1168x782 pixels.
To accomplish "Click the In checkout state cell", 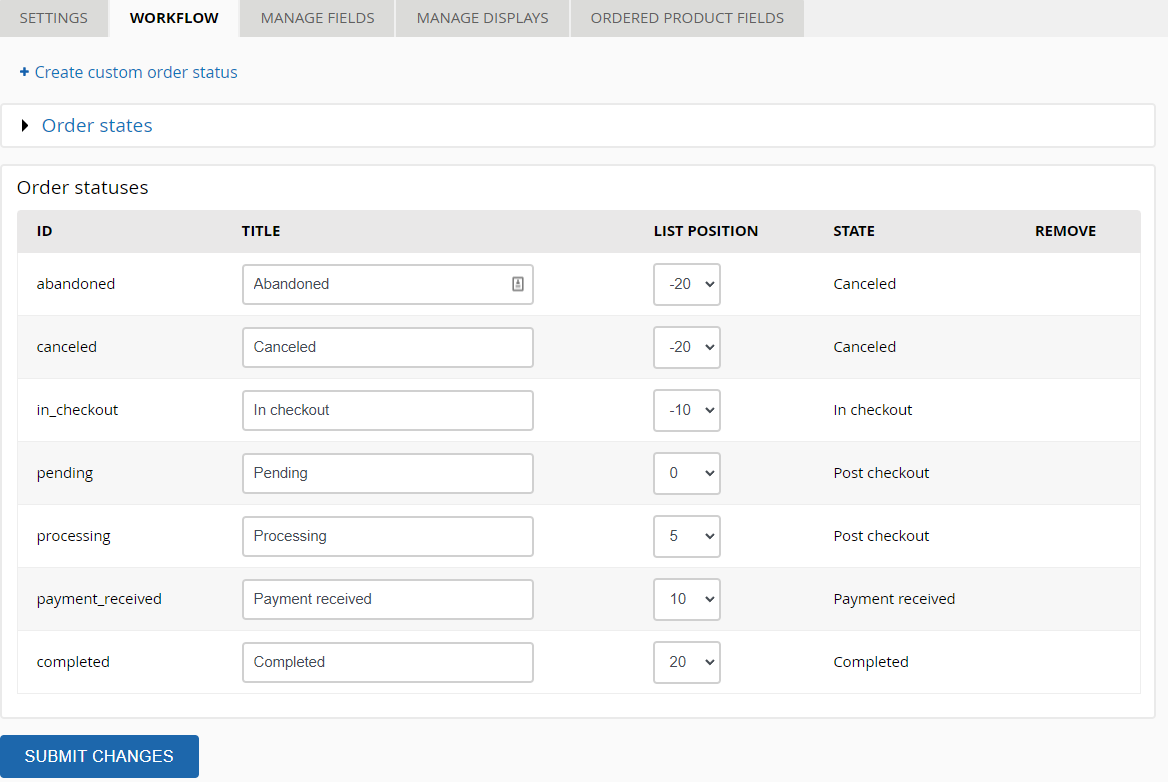I will [x=872, y=410].
